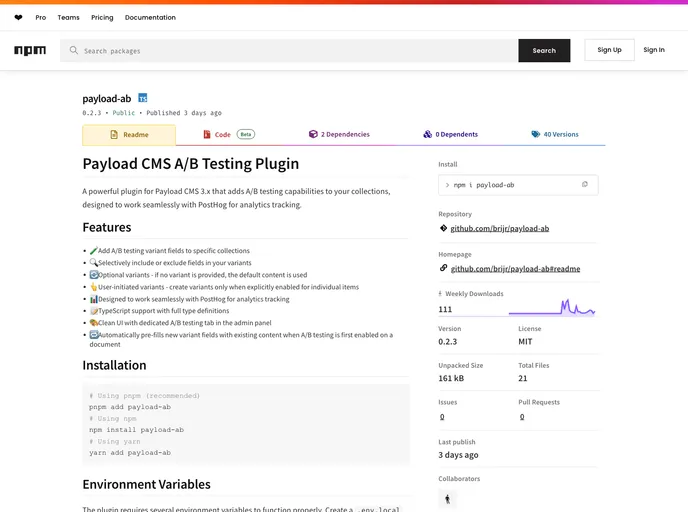This screenshot has width=688, height=512.
Task: Click the TypeScript badge next to payload-ab
Action: 143,98
